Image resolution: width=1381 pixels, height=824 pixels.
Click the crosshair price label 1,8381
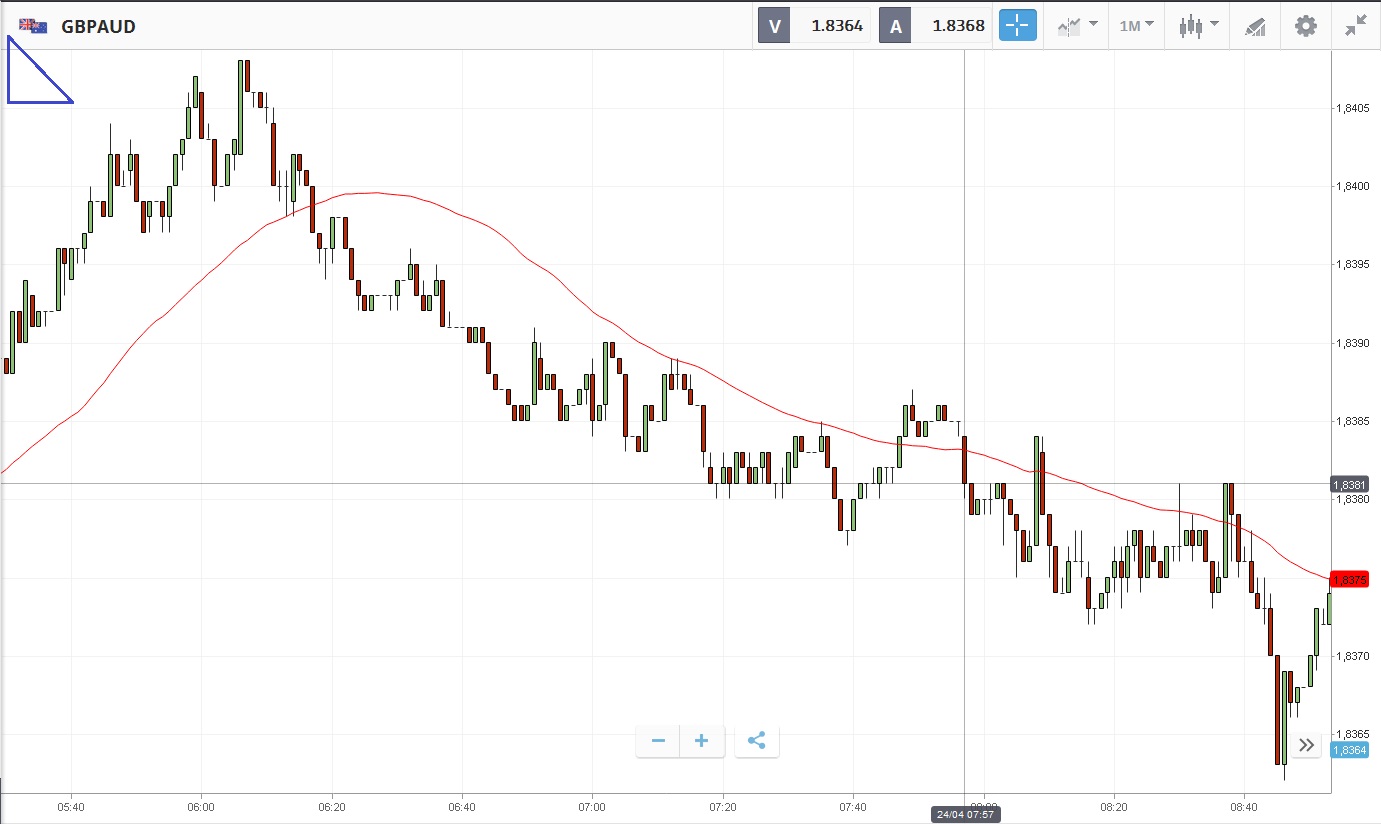(x=1348, y=484)
